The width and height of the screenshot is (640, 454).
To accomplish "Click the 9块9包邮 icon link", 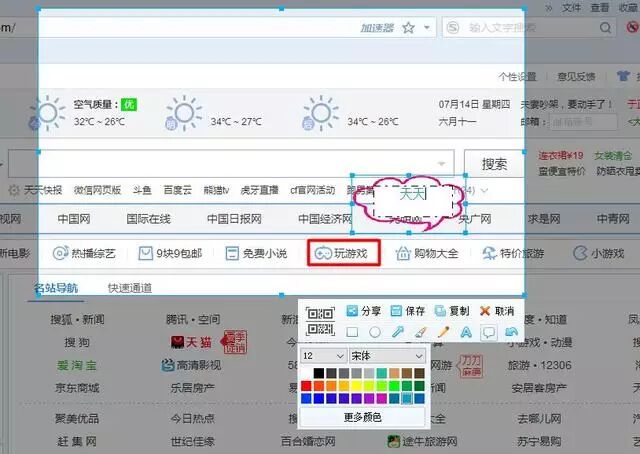I will coord(170,254).
